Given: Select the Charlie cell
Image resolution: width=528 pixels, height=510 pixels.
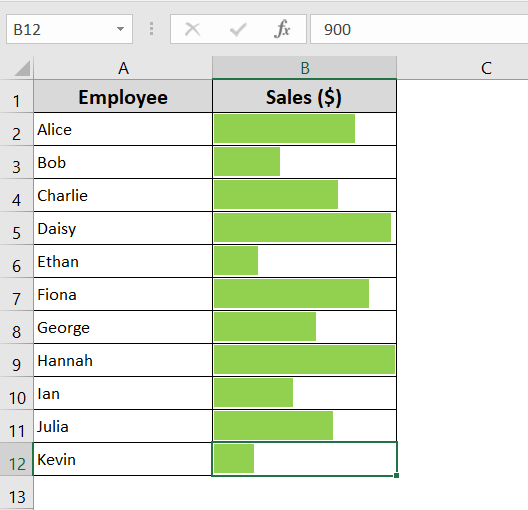Looking at the screenshot, I should [123, 195].
